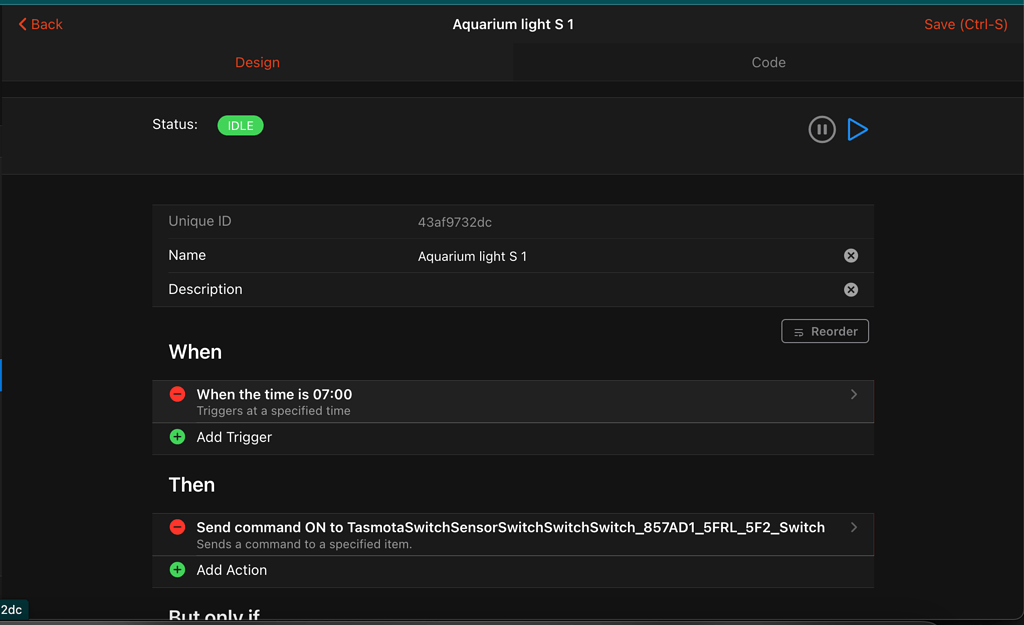The width and height of the screenshot is (1024, 625).
Task: Clear the Description field using its x icon
Action: (851, 289)
